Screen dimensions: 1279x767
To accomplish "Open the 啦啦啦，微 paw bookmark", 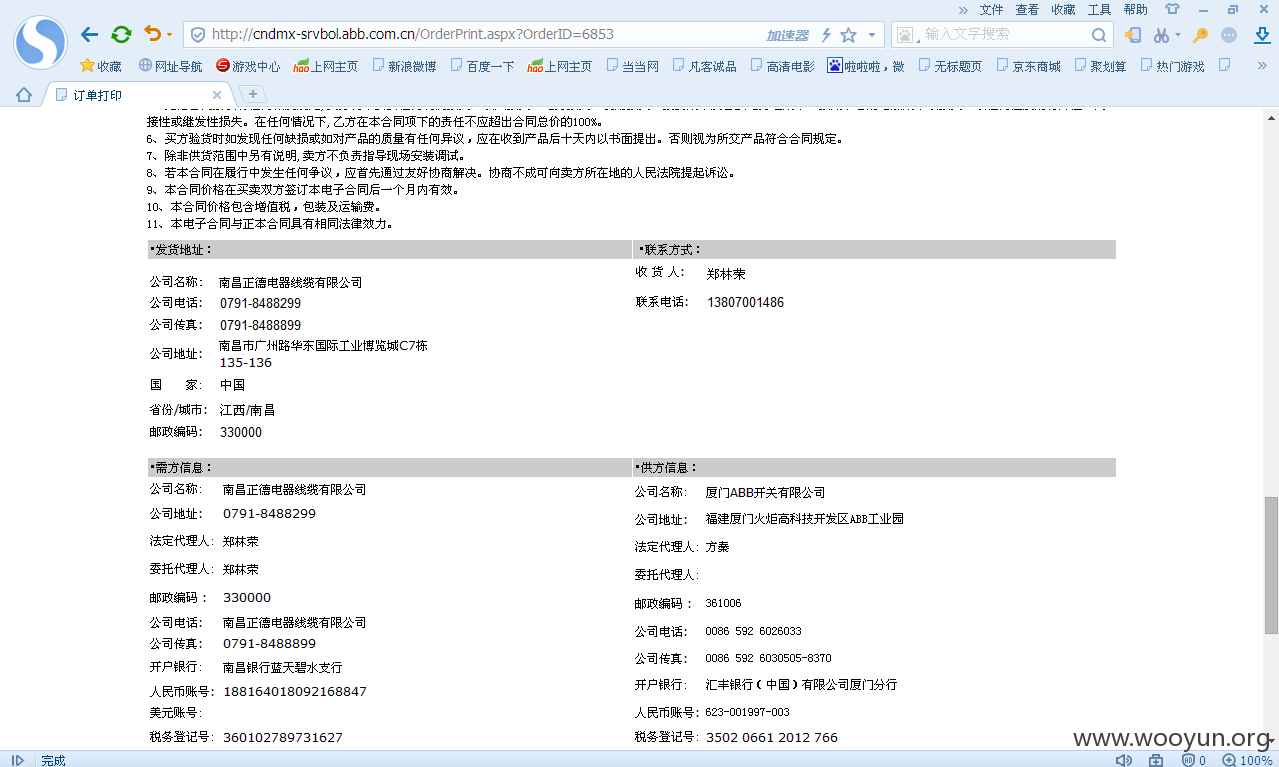I will pos(866,66).
